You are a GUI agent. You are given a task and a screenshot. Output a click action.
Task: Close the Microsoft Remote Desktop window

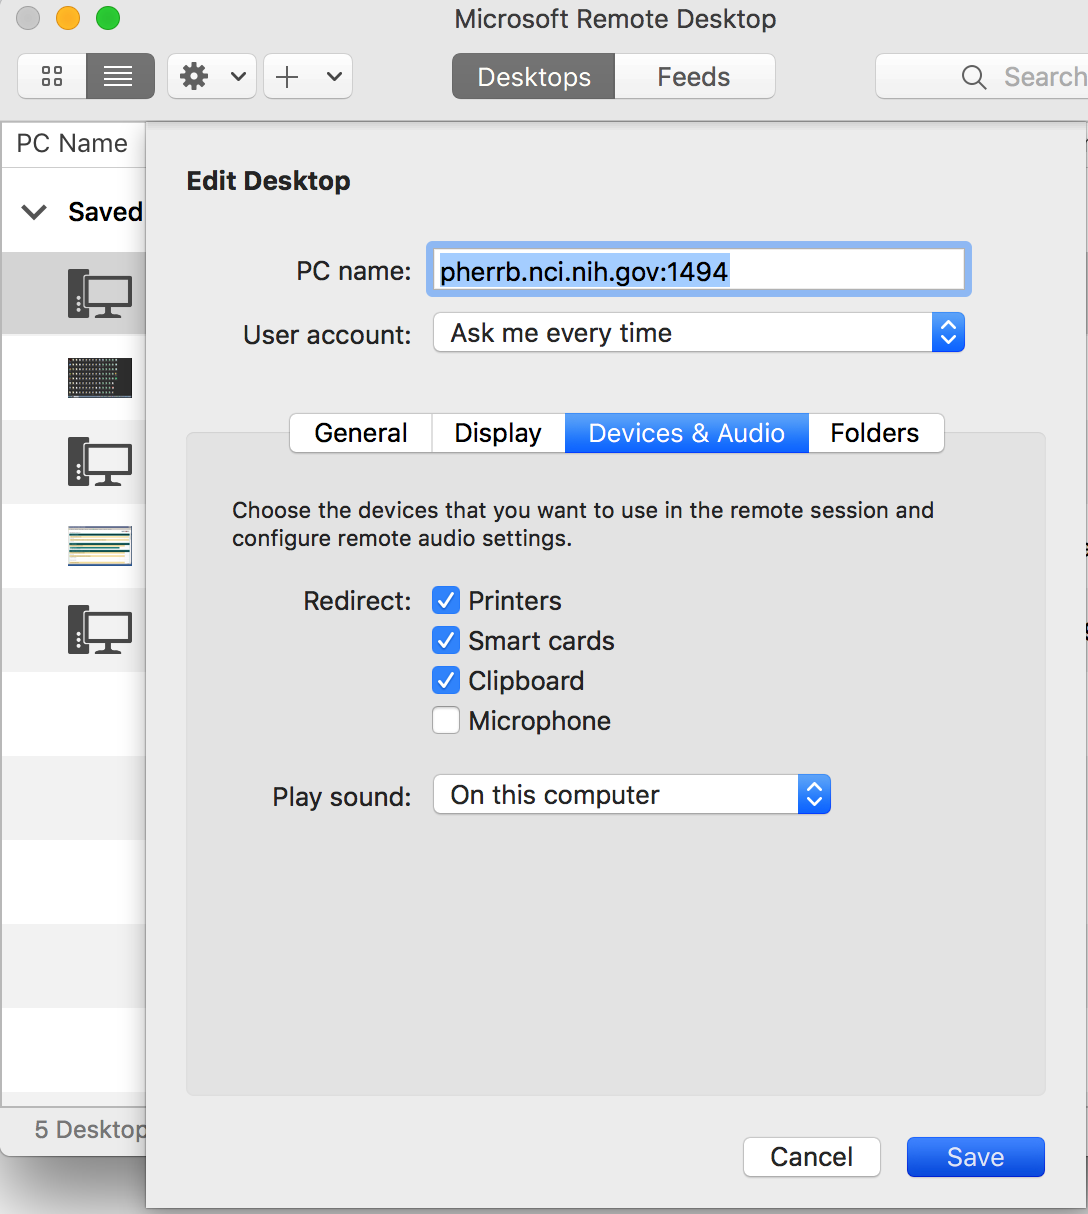coord(29,18)
